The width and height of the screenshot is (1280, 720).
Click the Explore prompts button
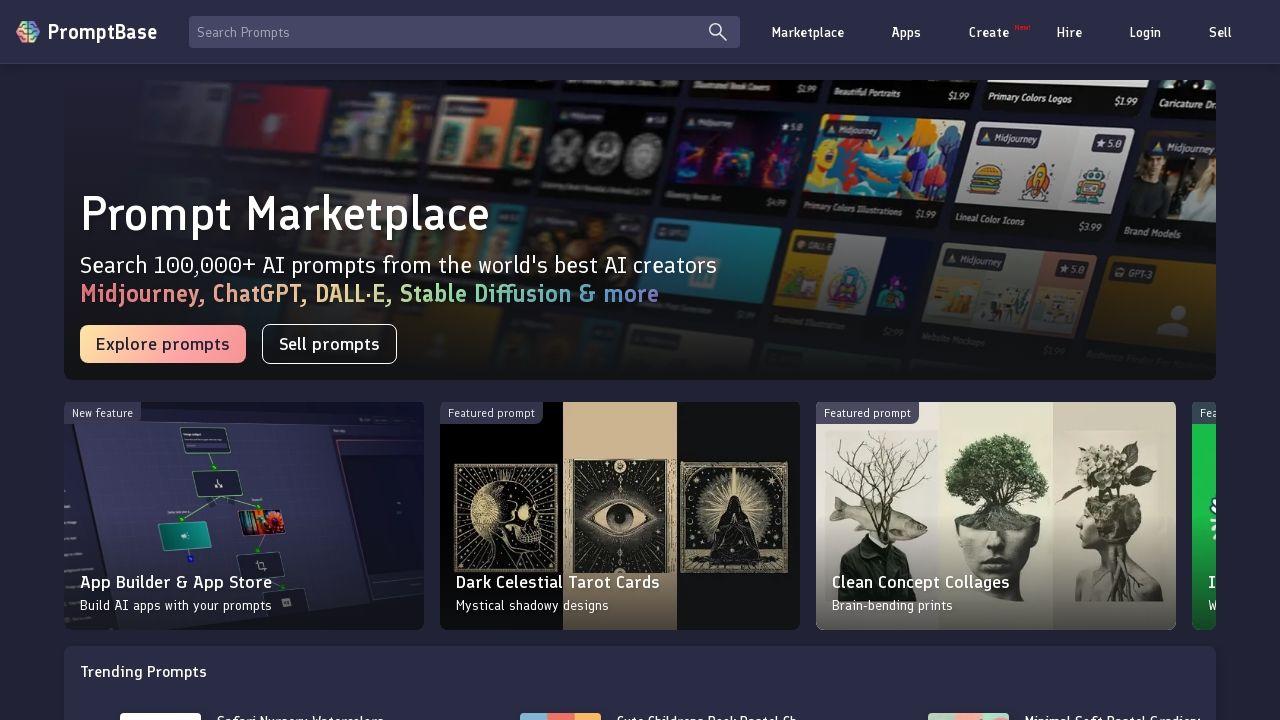coord(163,344)
